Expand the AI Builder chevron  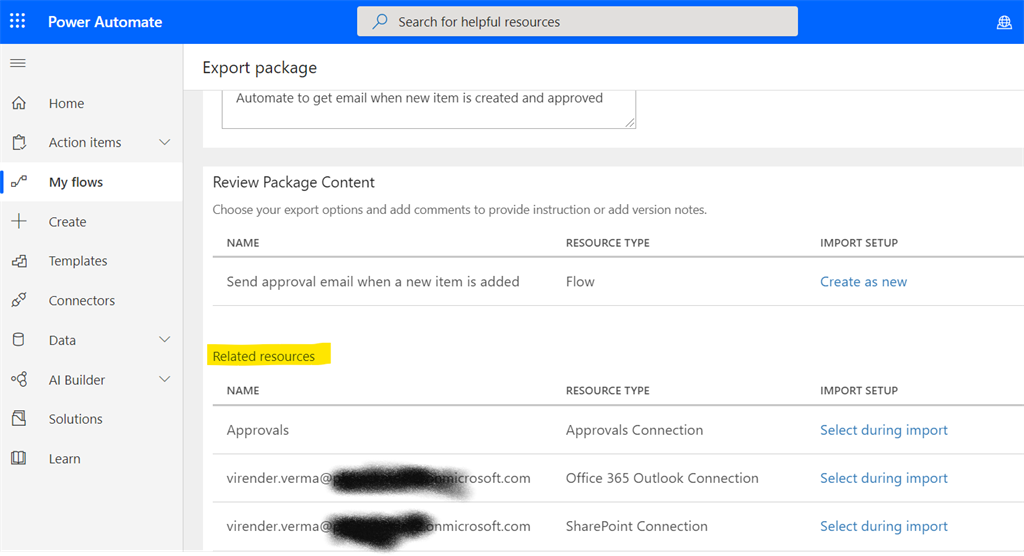(x=165, y=379)
